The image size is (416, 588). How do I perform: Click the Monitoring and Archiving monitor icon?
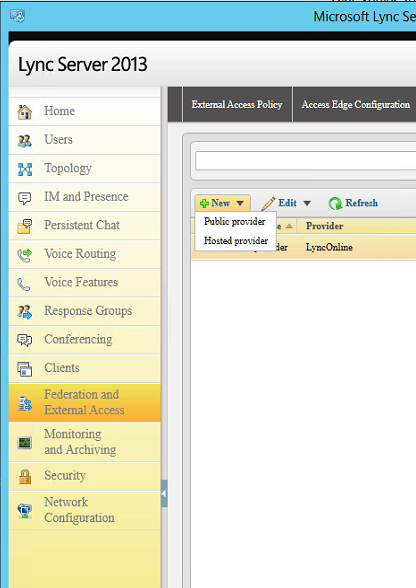[x=25, y=443]
